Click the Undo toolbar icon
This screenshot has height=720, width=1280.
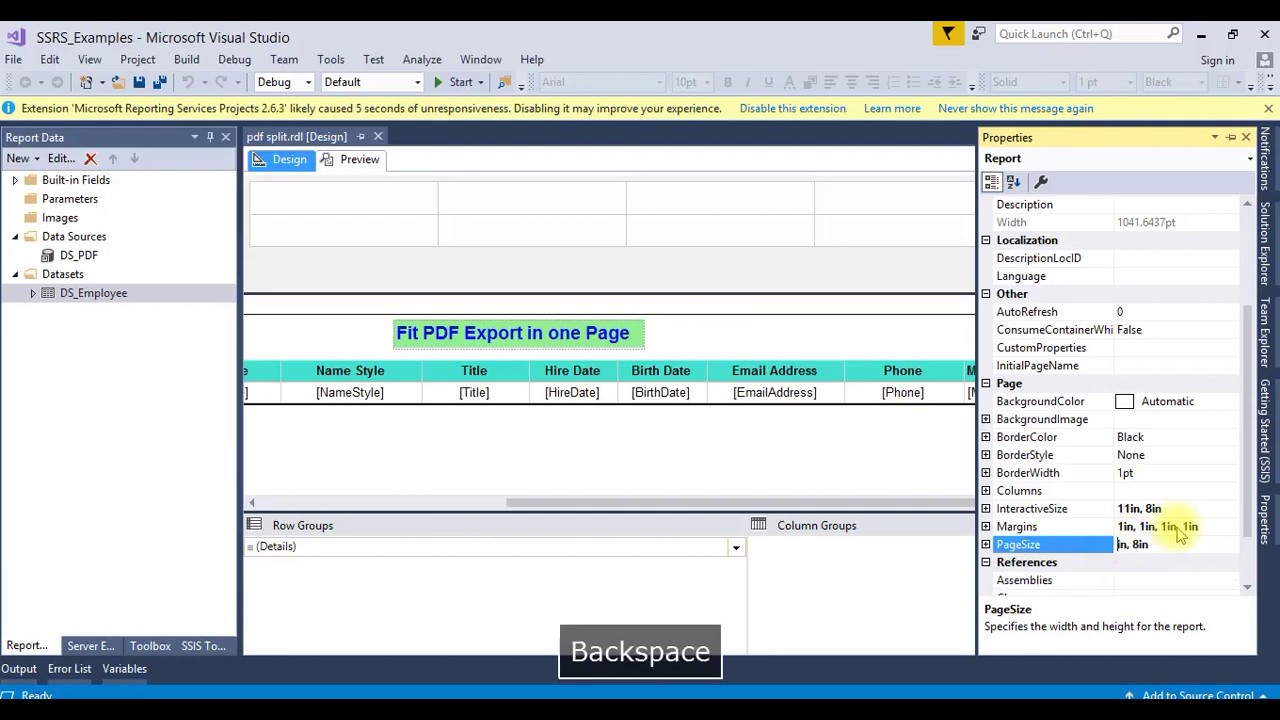click(187, 82)
